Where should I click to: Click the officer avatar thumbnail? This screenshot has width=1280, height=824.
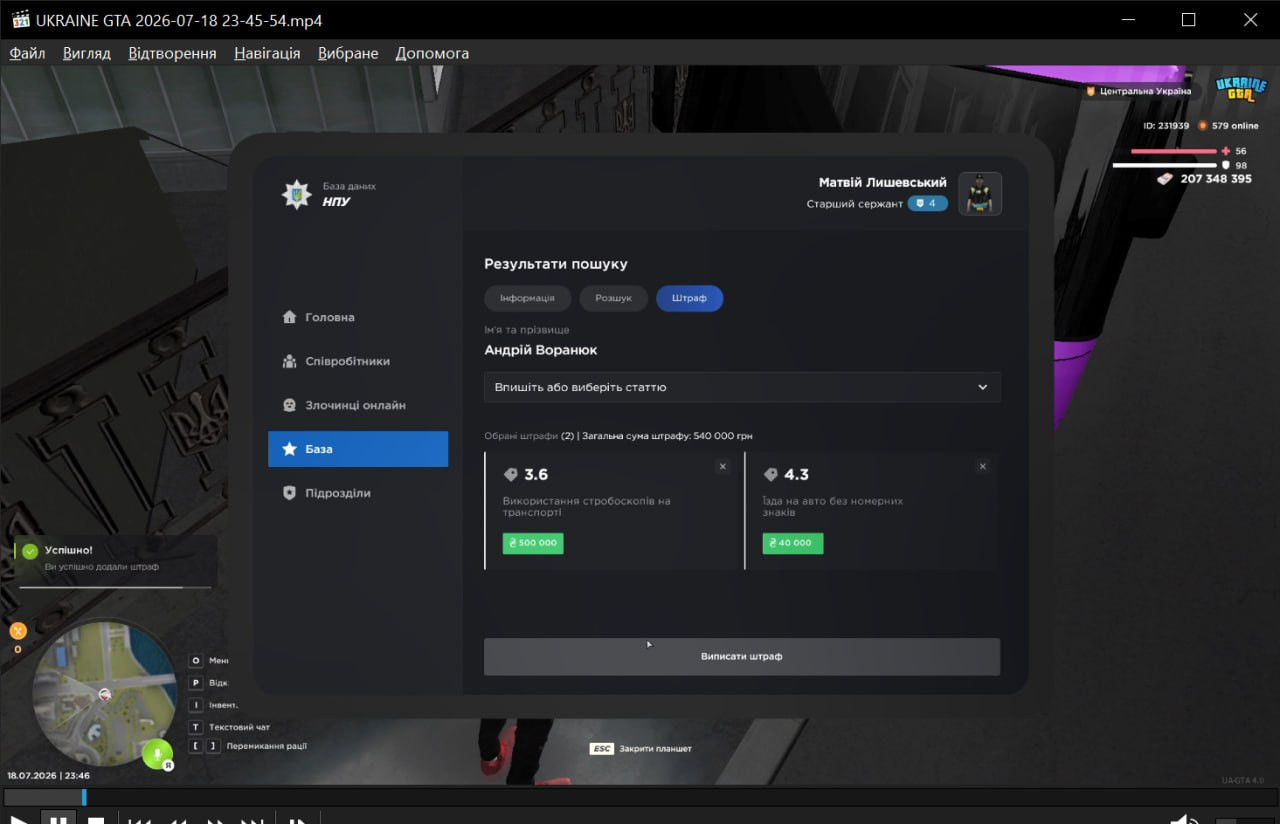point(980,194)
